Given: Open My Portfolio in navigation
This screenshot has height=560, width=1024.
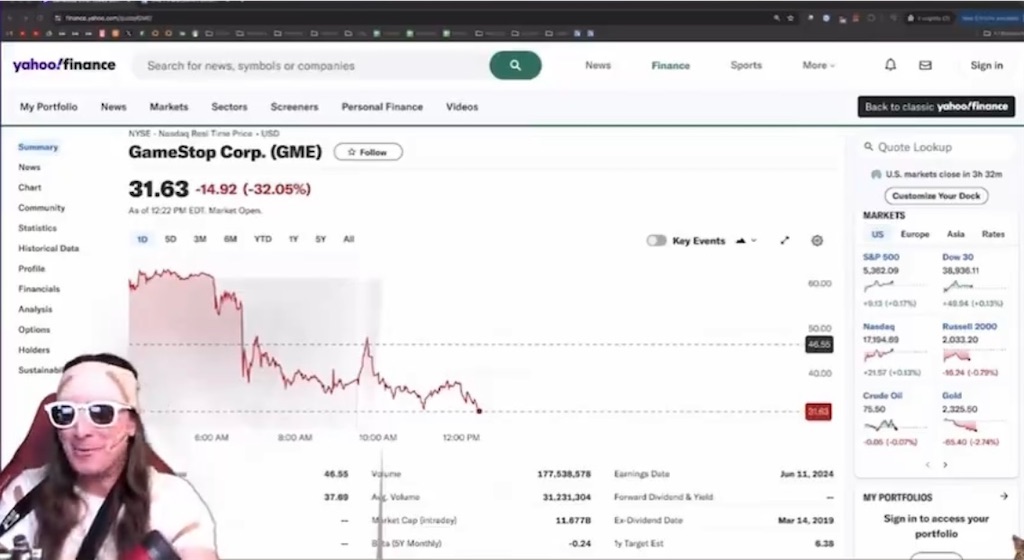Looking at the screenshot, I should click(x=48, y=106).
